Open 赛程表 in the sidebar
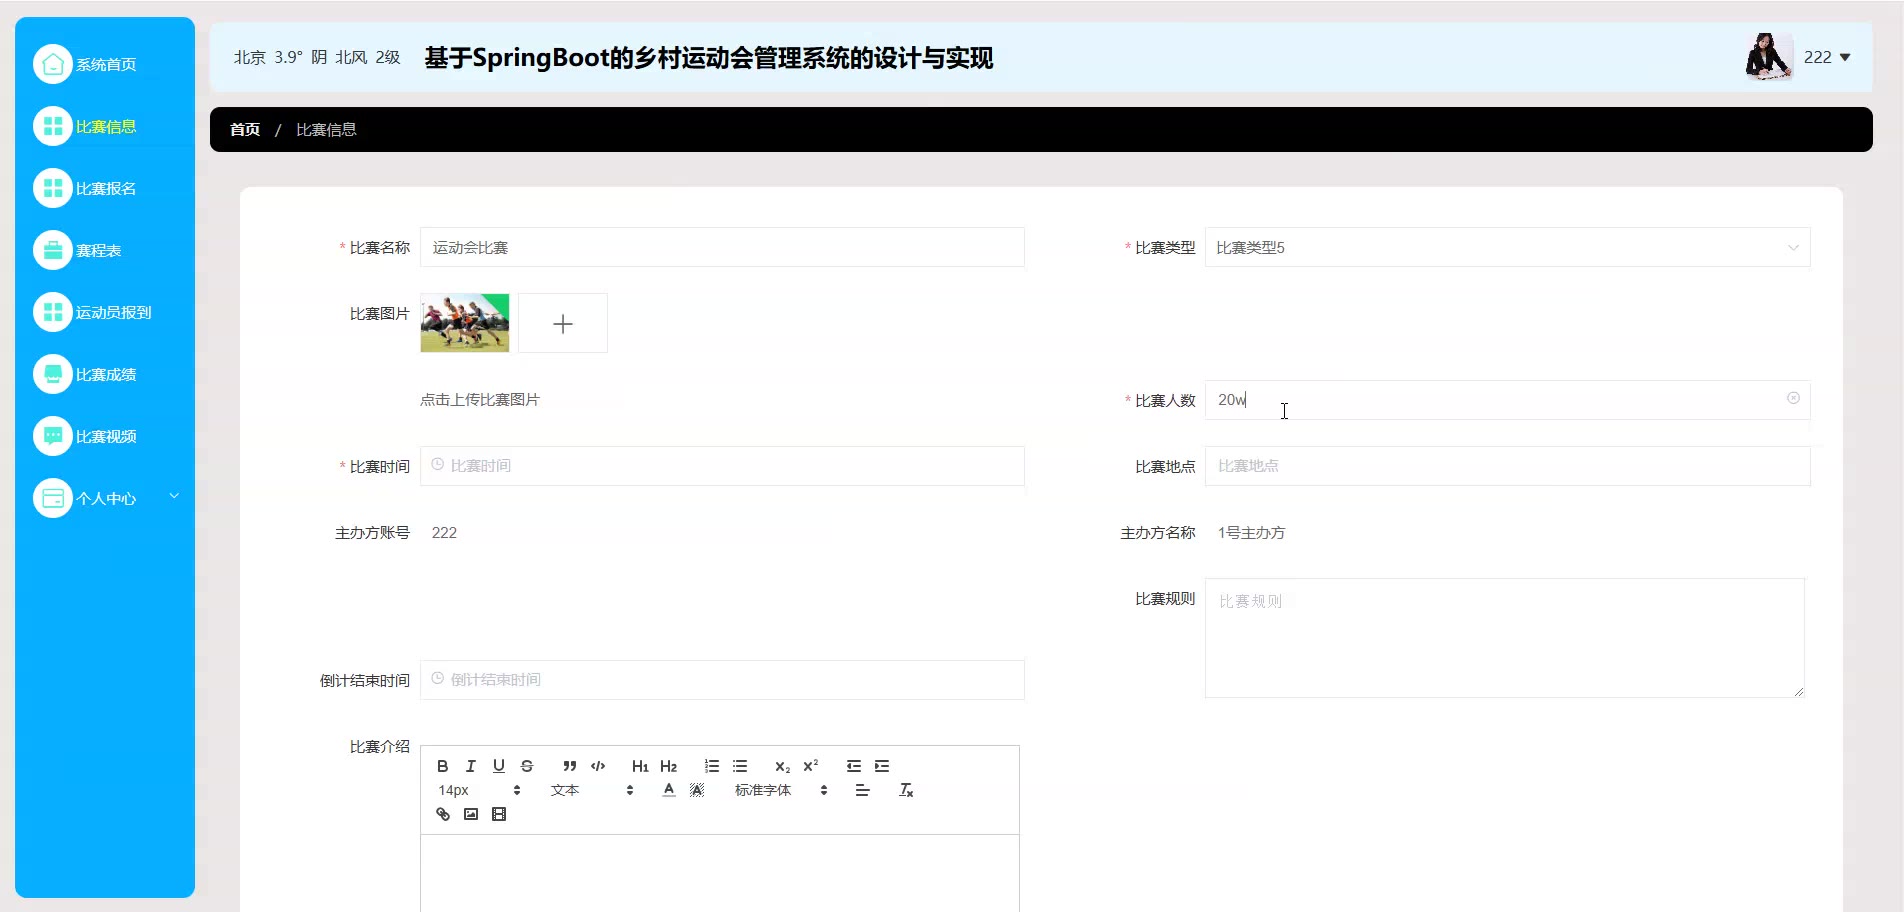 tap(105, 250)
